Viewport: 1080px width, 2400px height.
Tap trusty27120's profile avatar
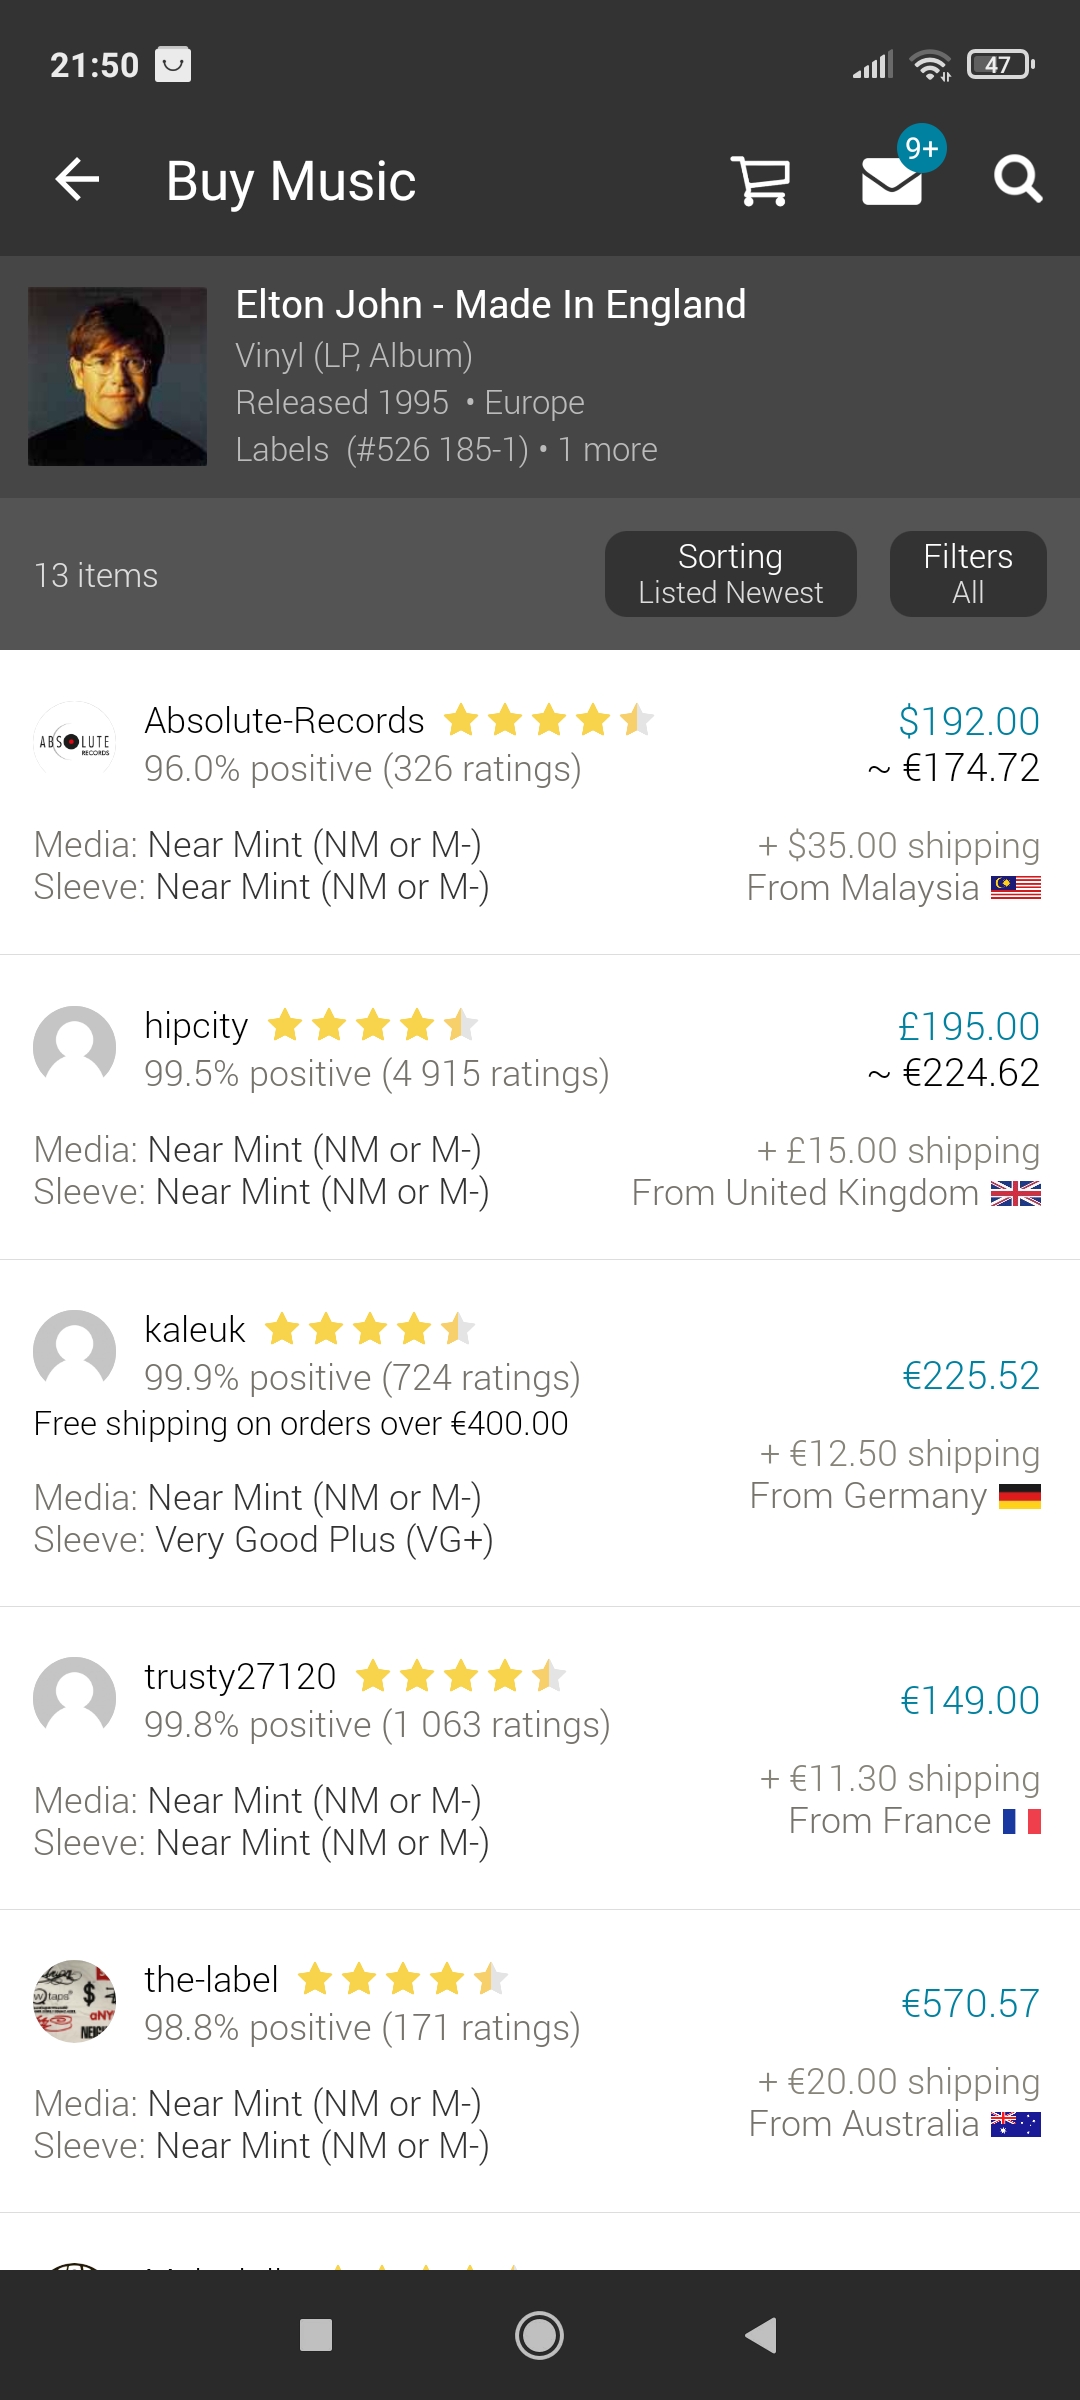point(75,1698)
